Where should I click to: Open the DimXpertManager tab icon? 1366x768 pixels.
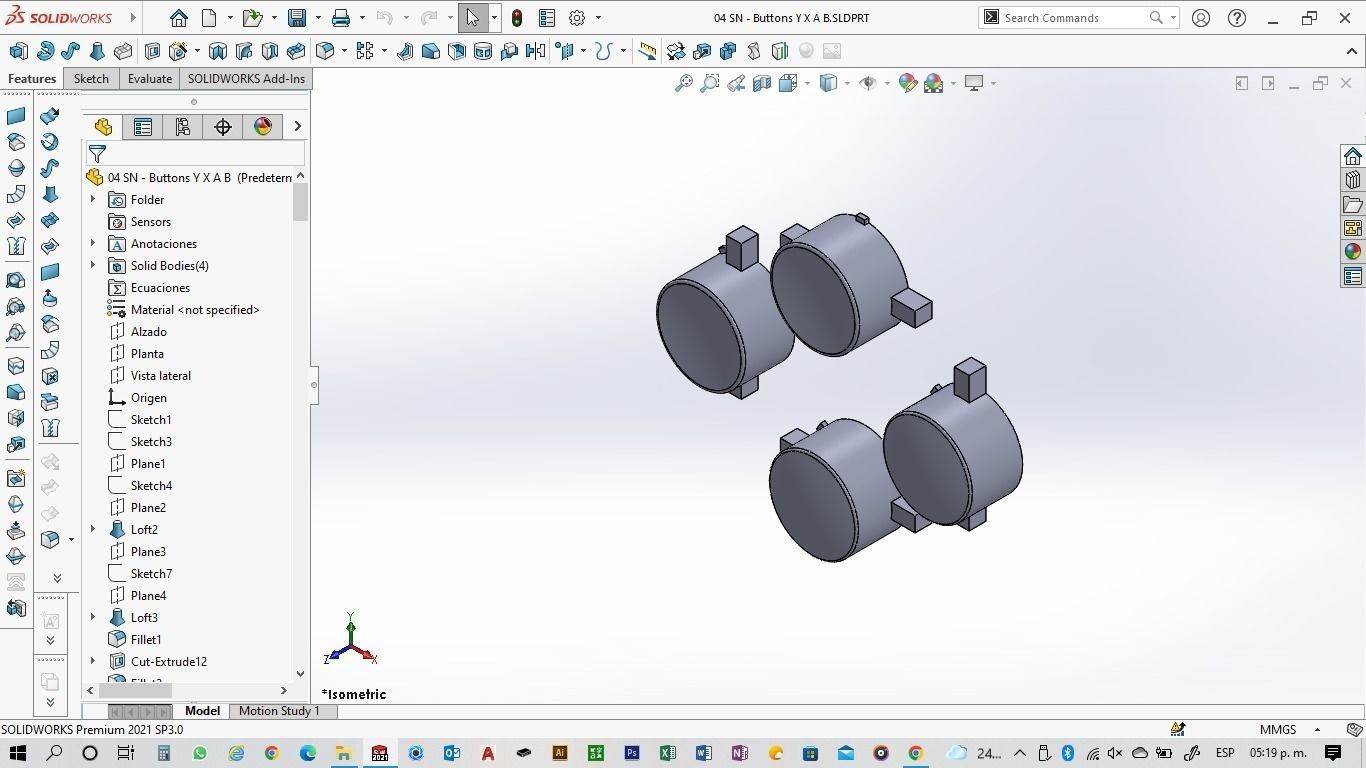[222, 126]
